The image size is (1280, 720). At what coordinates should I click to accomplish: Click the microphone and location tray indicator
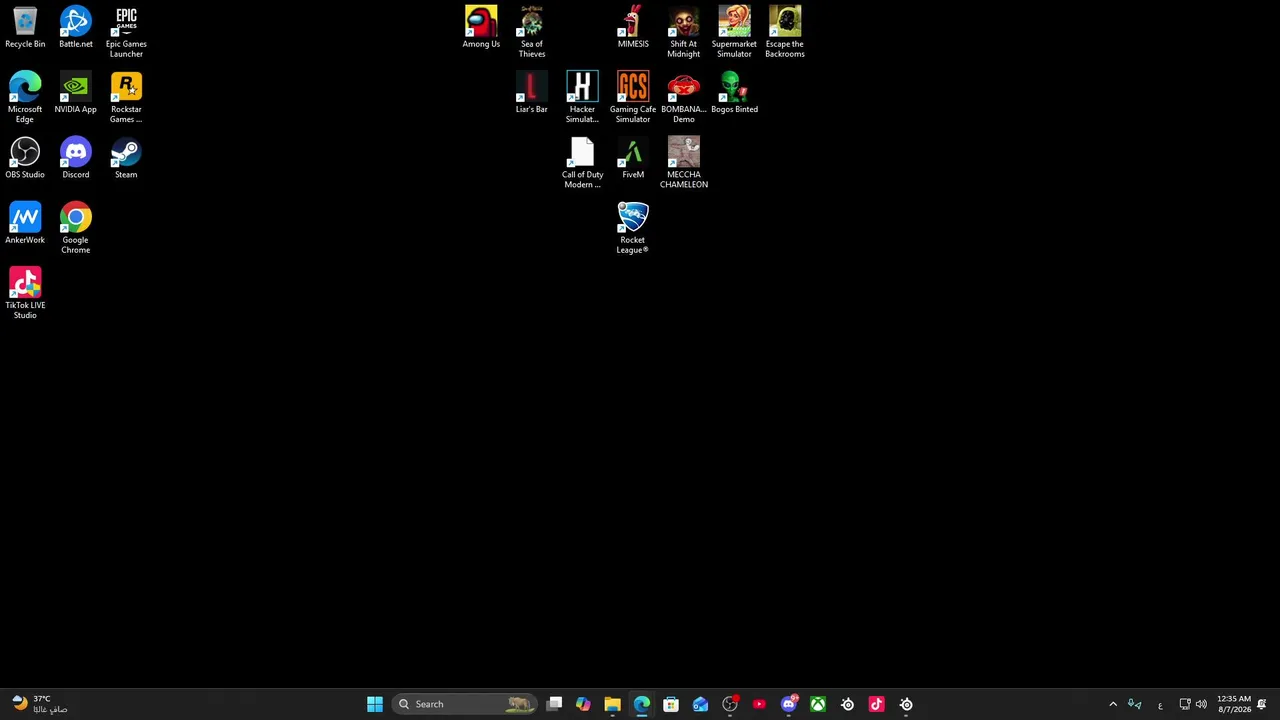pos(1135,704)
